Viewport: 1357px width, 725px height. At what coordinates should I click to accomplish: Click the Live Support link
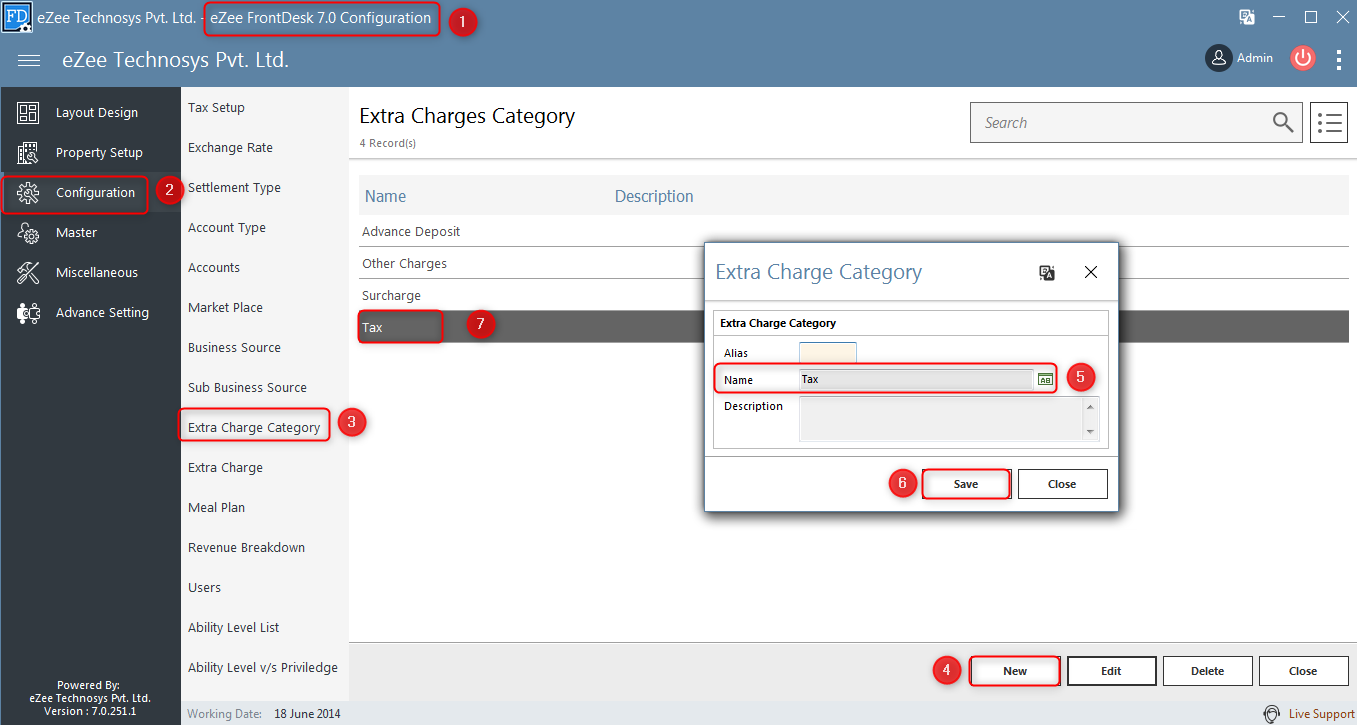point(1321,714)
